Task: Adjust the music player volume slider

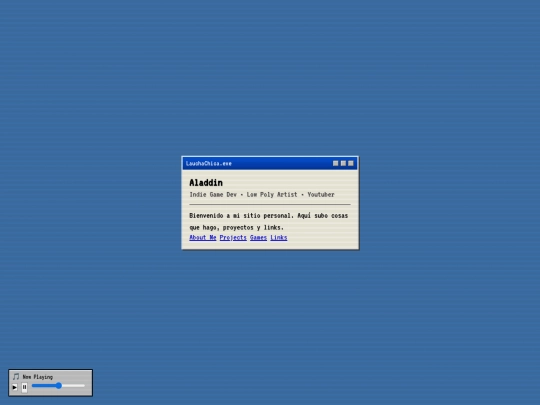Action: [x=58, y=386]
